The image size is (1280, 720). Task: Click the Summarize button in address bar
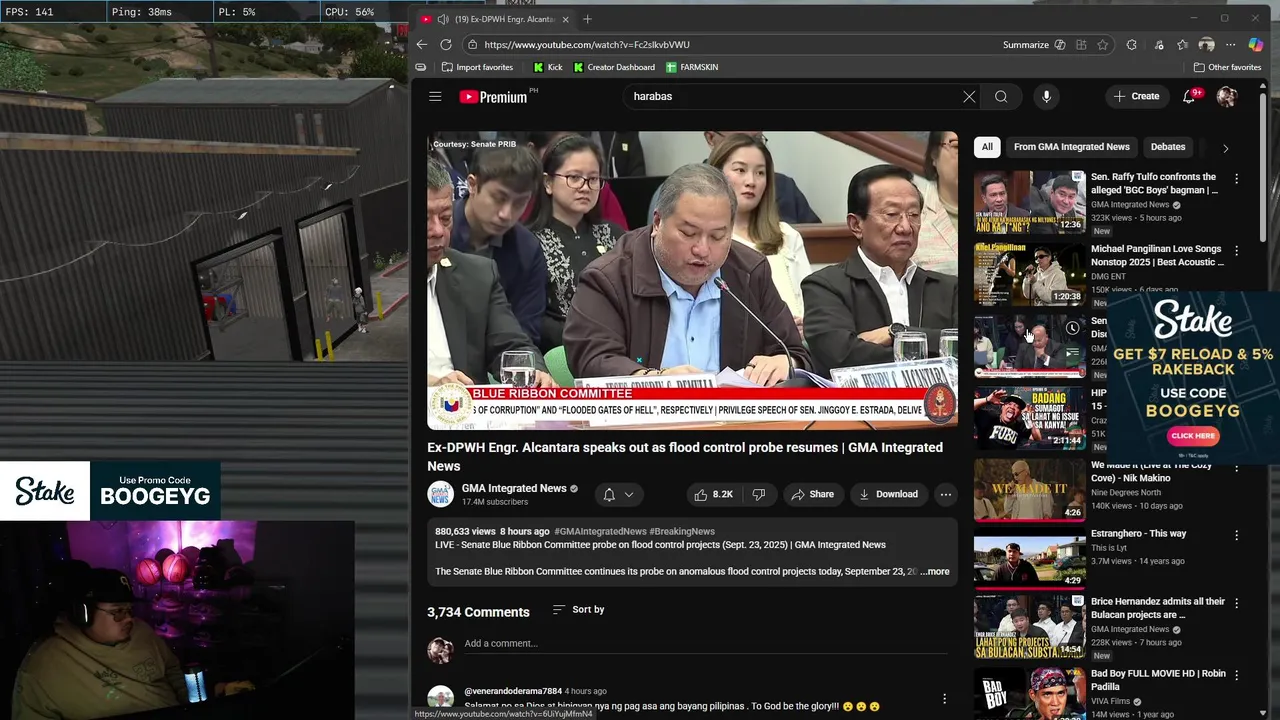pos(1034,44)
